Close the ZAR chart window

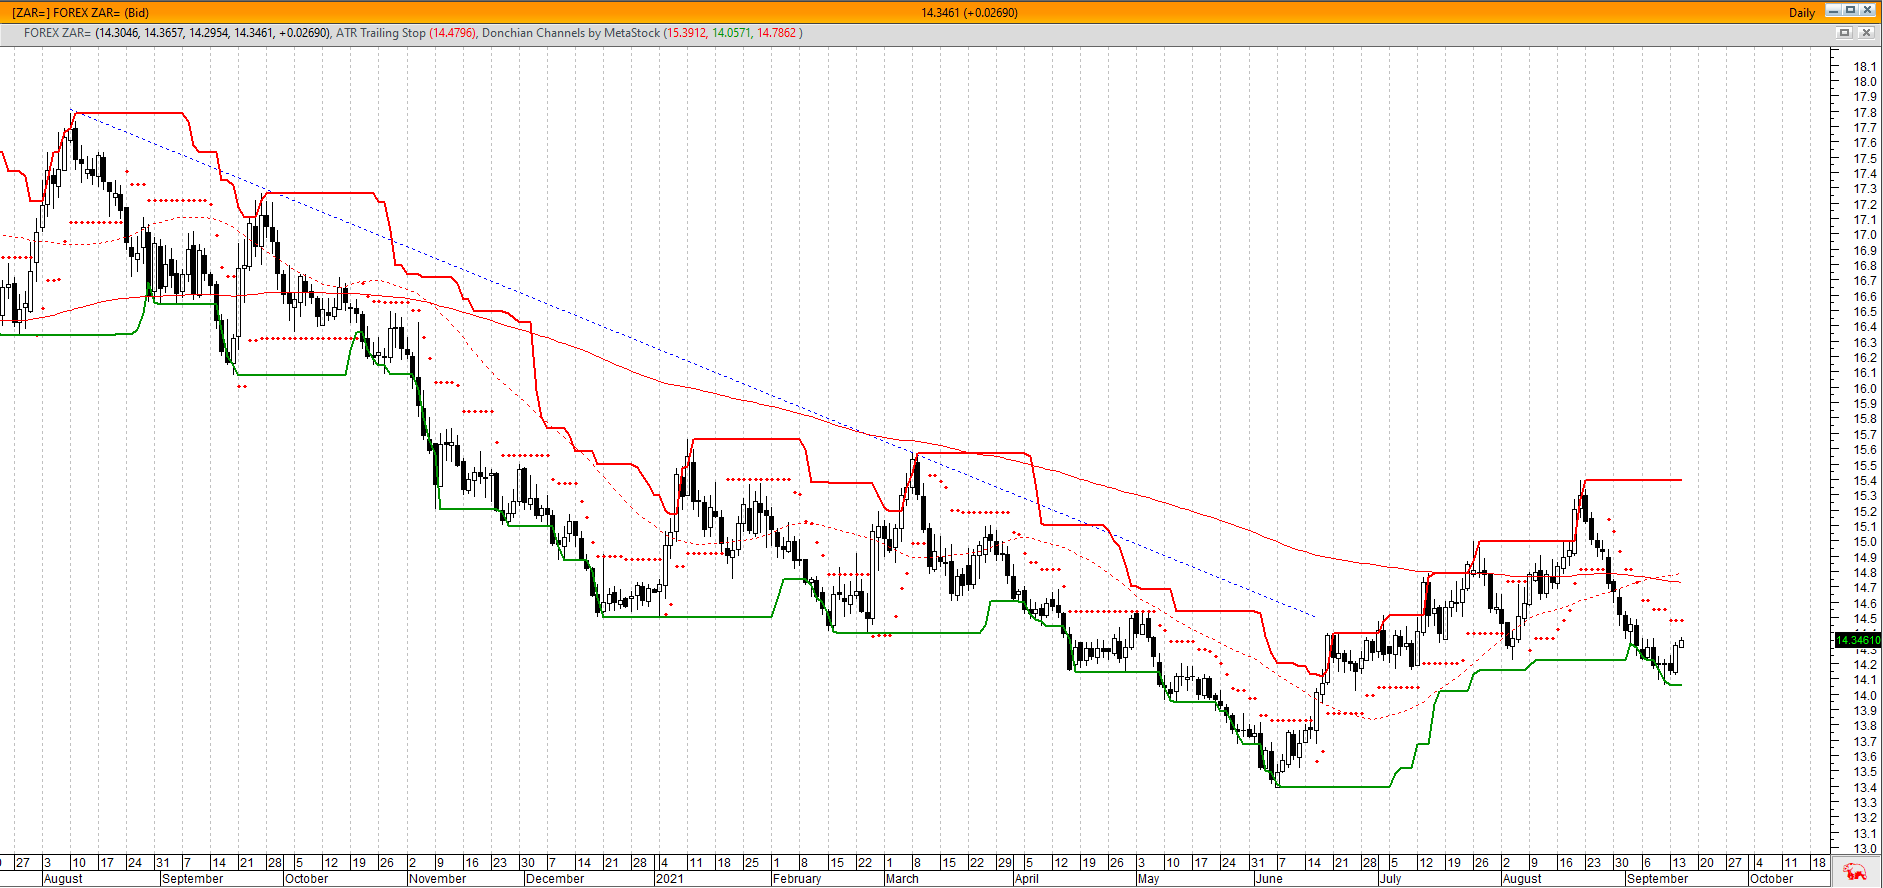(x=1867, y=11)
